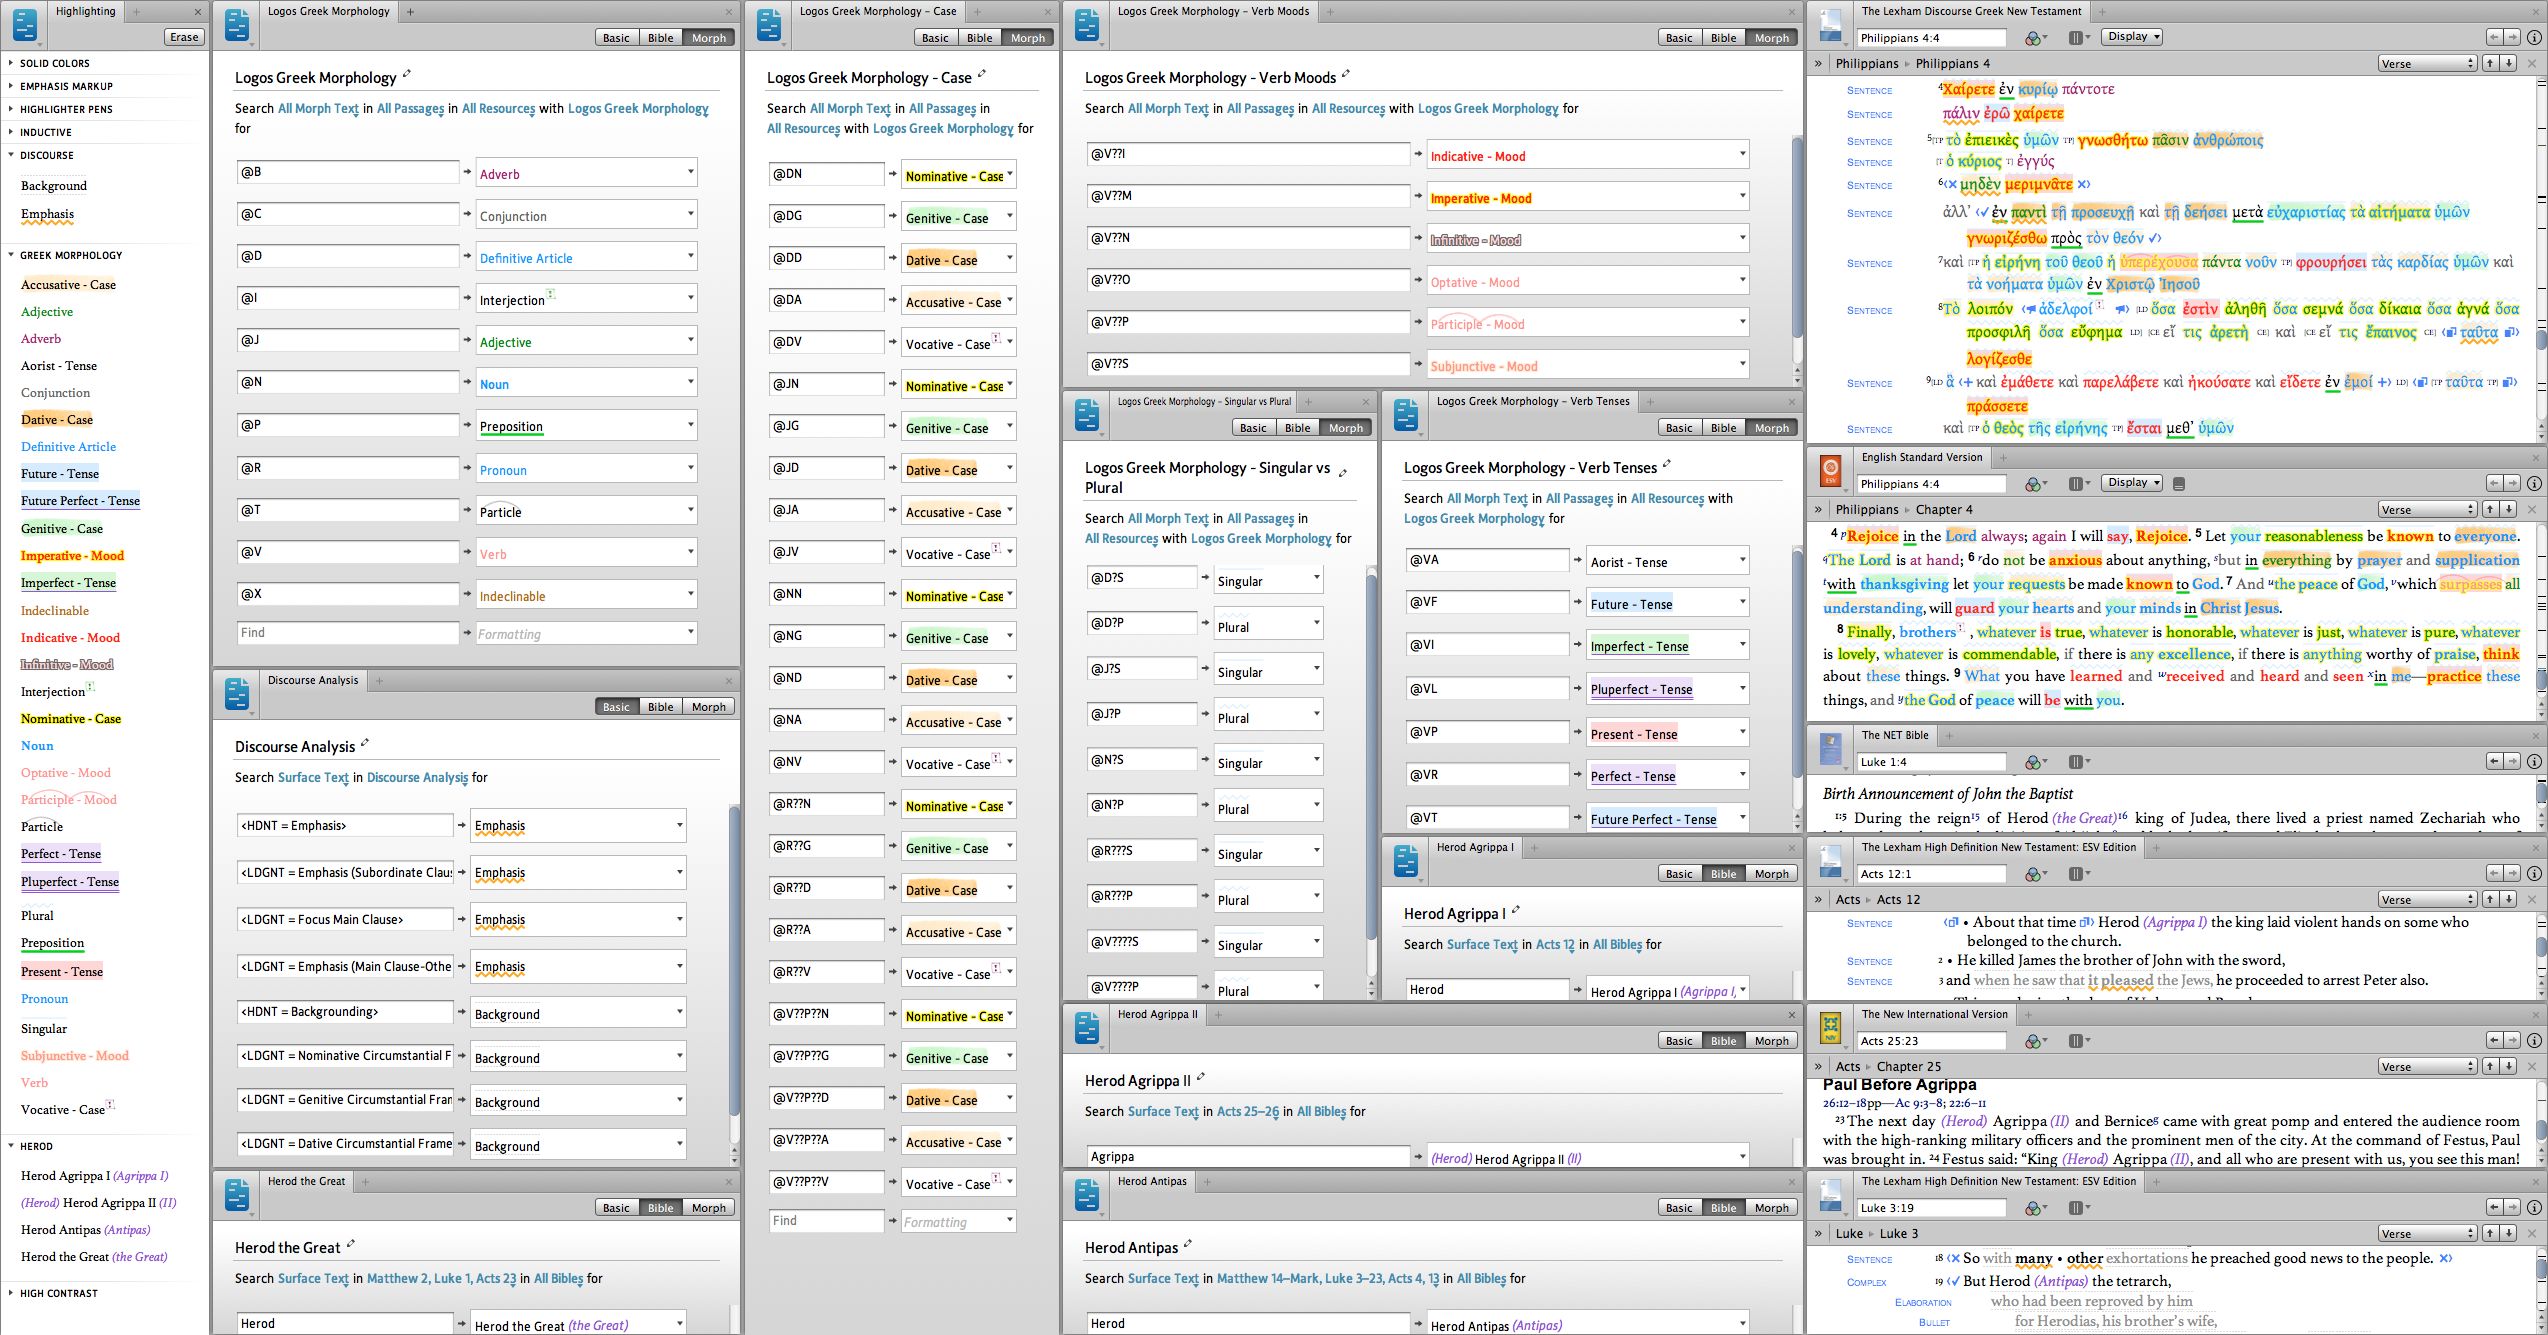Switch Logos Greek Morphology filter to Bible mode
Screen dimensions: 2548x1335
660,38
